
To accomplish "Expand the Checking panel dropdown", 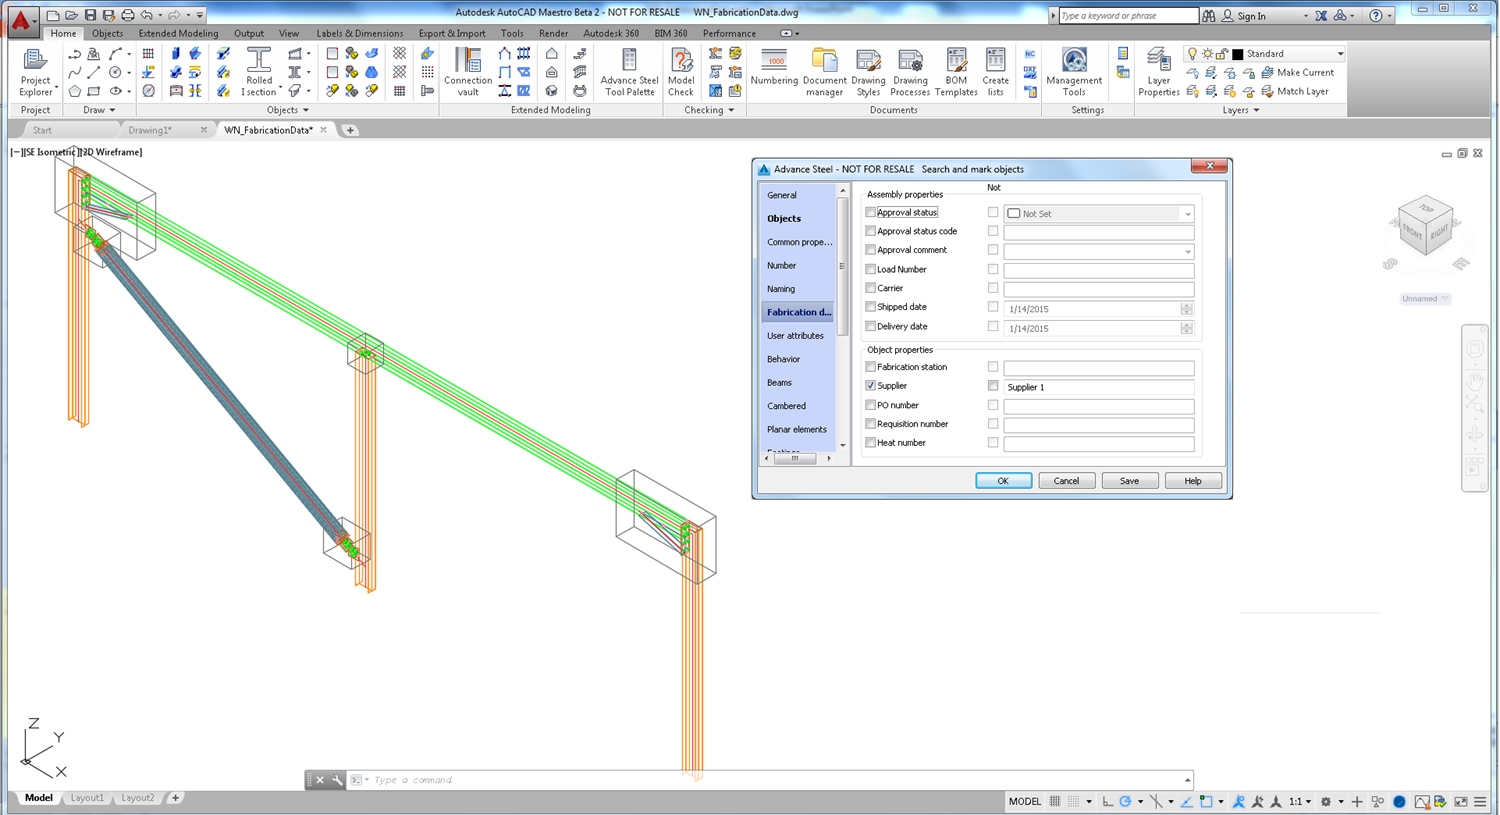I will [710, 110].
